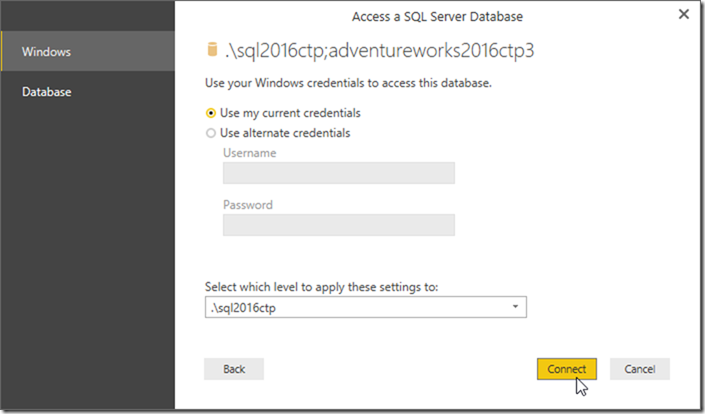Click the .\sql2016ctp;adventureworks2016ctp3 heading
The width and height of the screenshot is (705, 414).
coord(379,50)
